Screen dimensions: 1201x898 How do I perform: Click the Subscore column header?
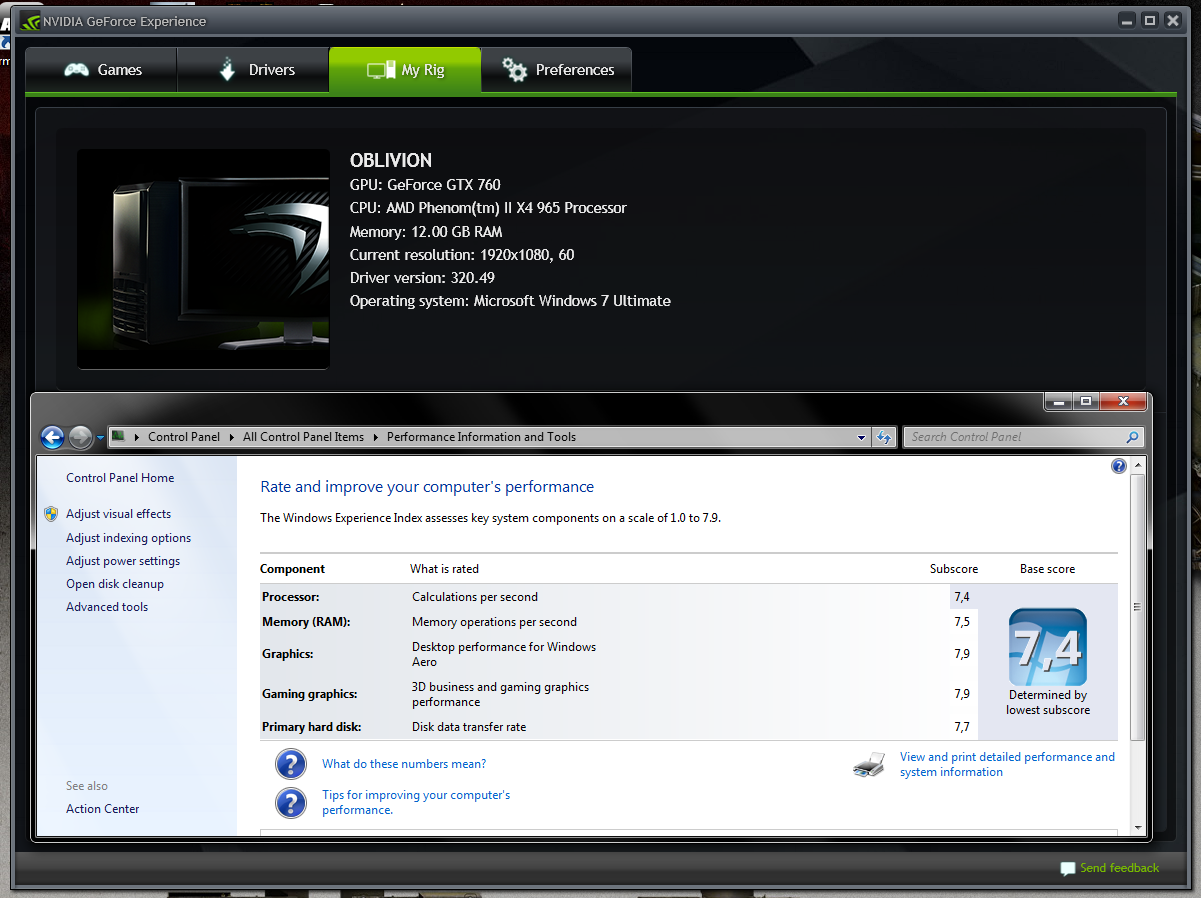tap(954, 569)
